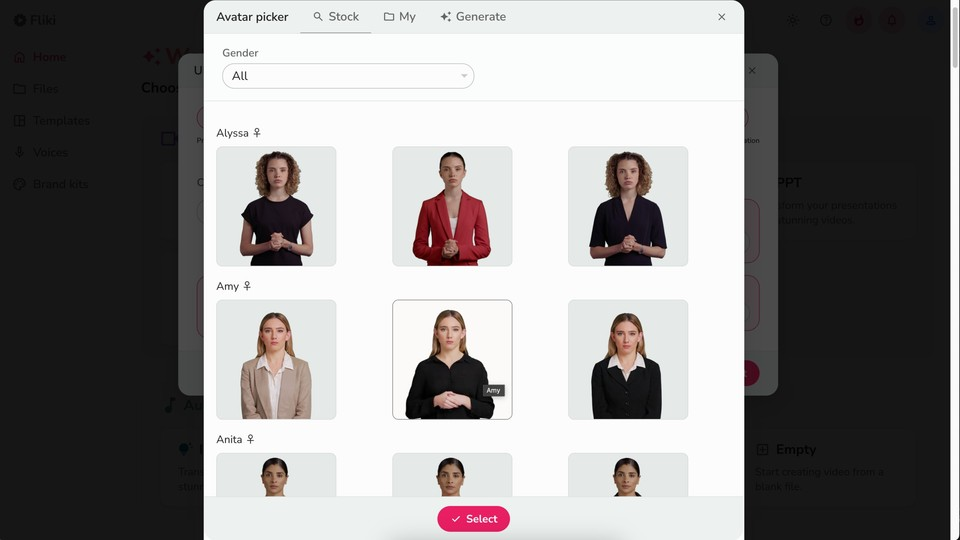Click the Alyssa group label
This screenshot has height=540, width=960.
click(233, 133)
